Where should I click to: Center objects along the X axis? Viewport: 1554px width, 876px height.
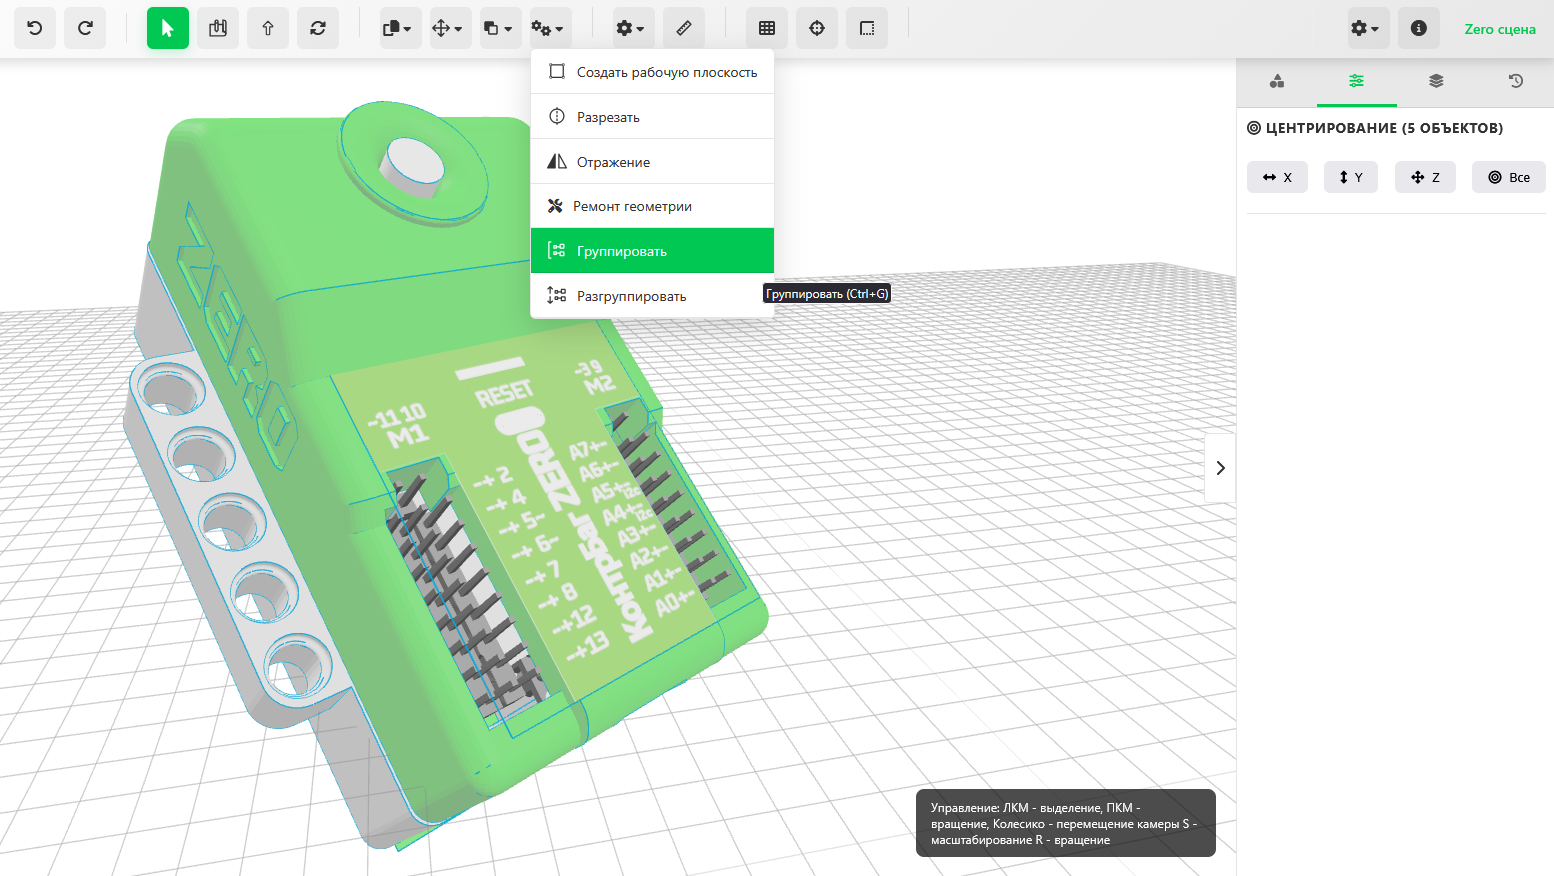[1277, 177]
